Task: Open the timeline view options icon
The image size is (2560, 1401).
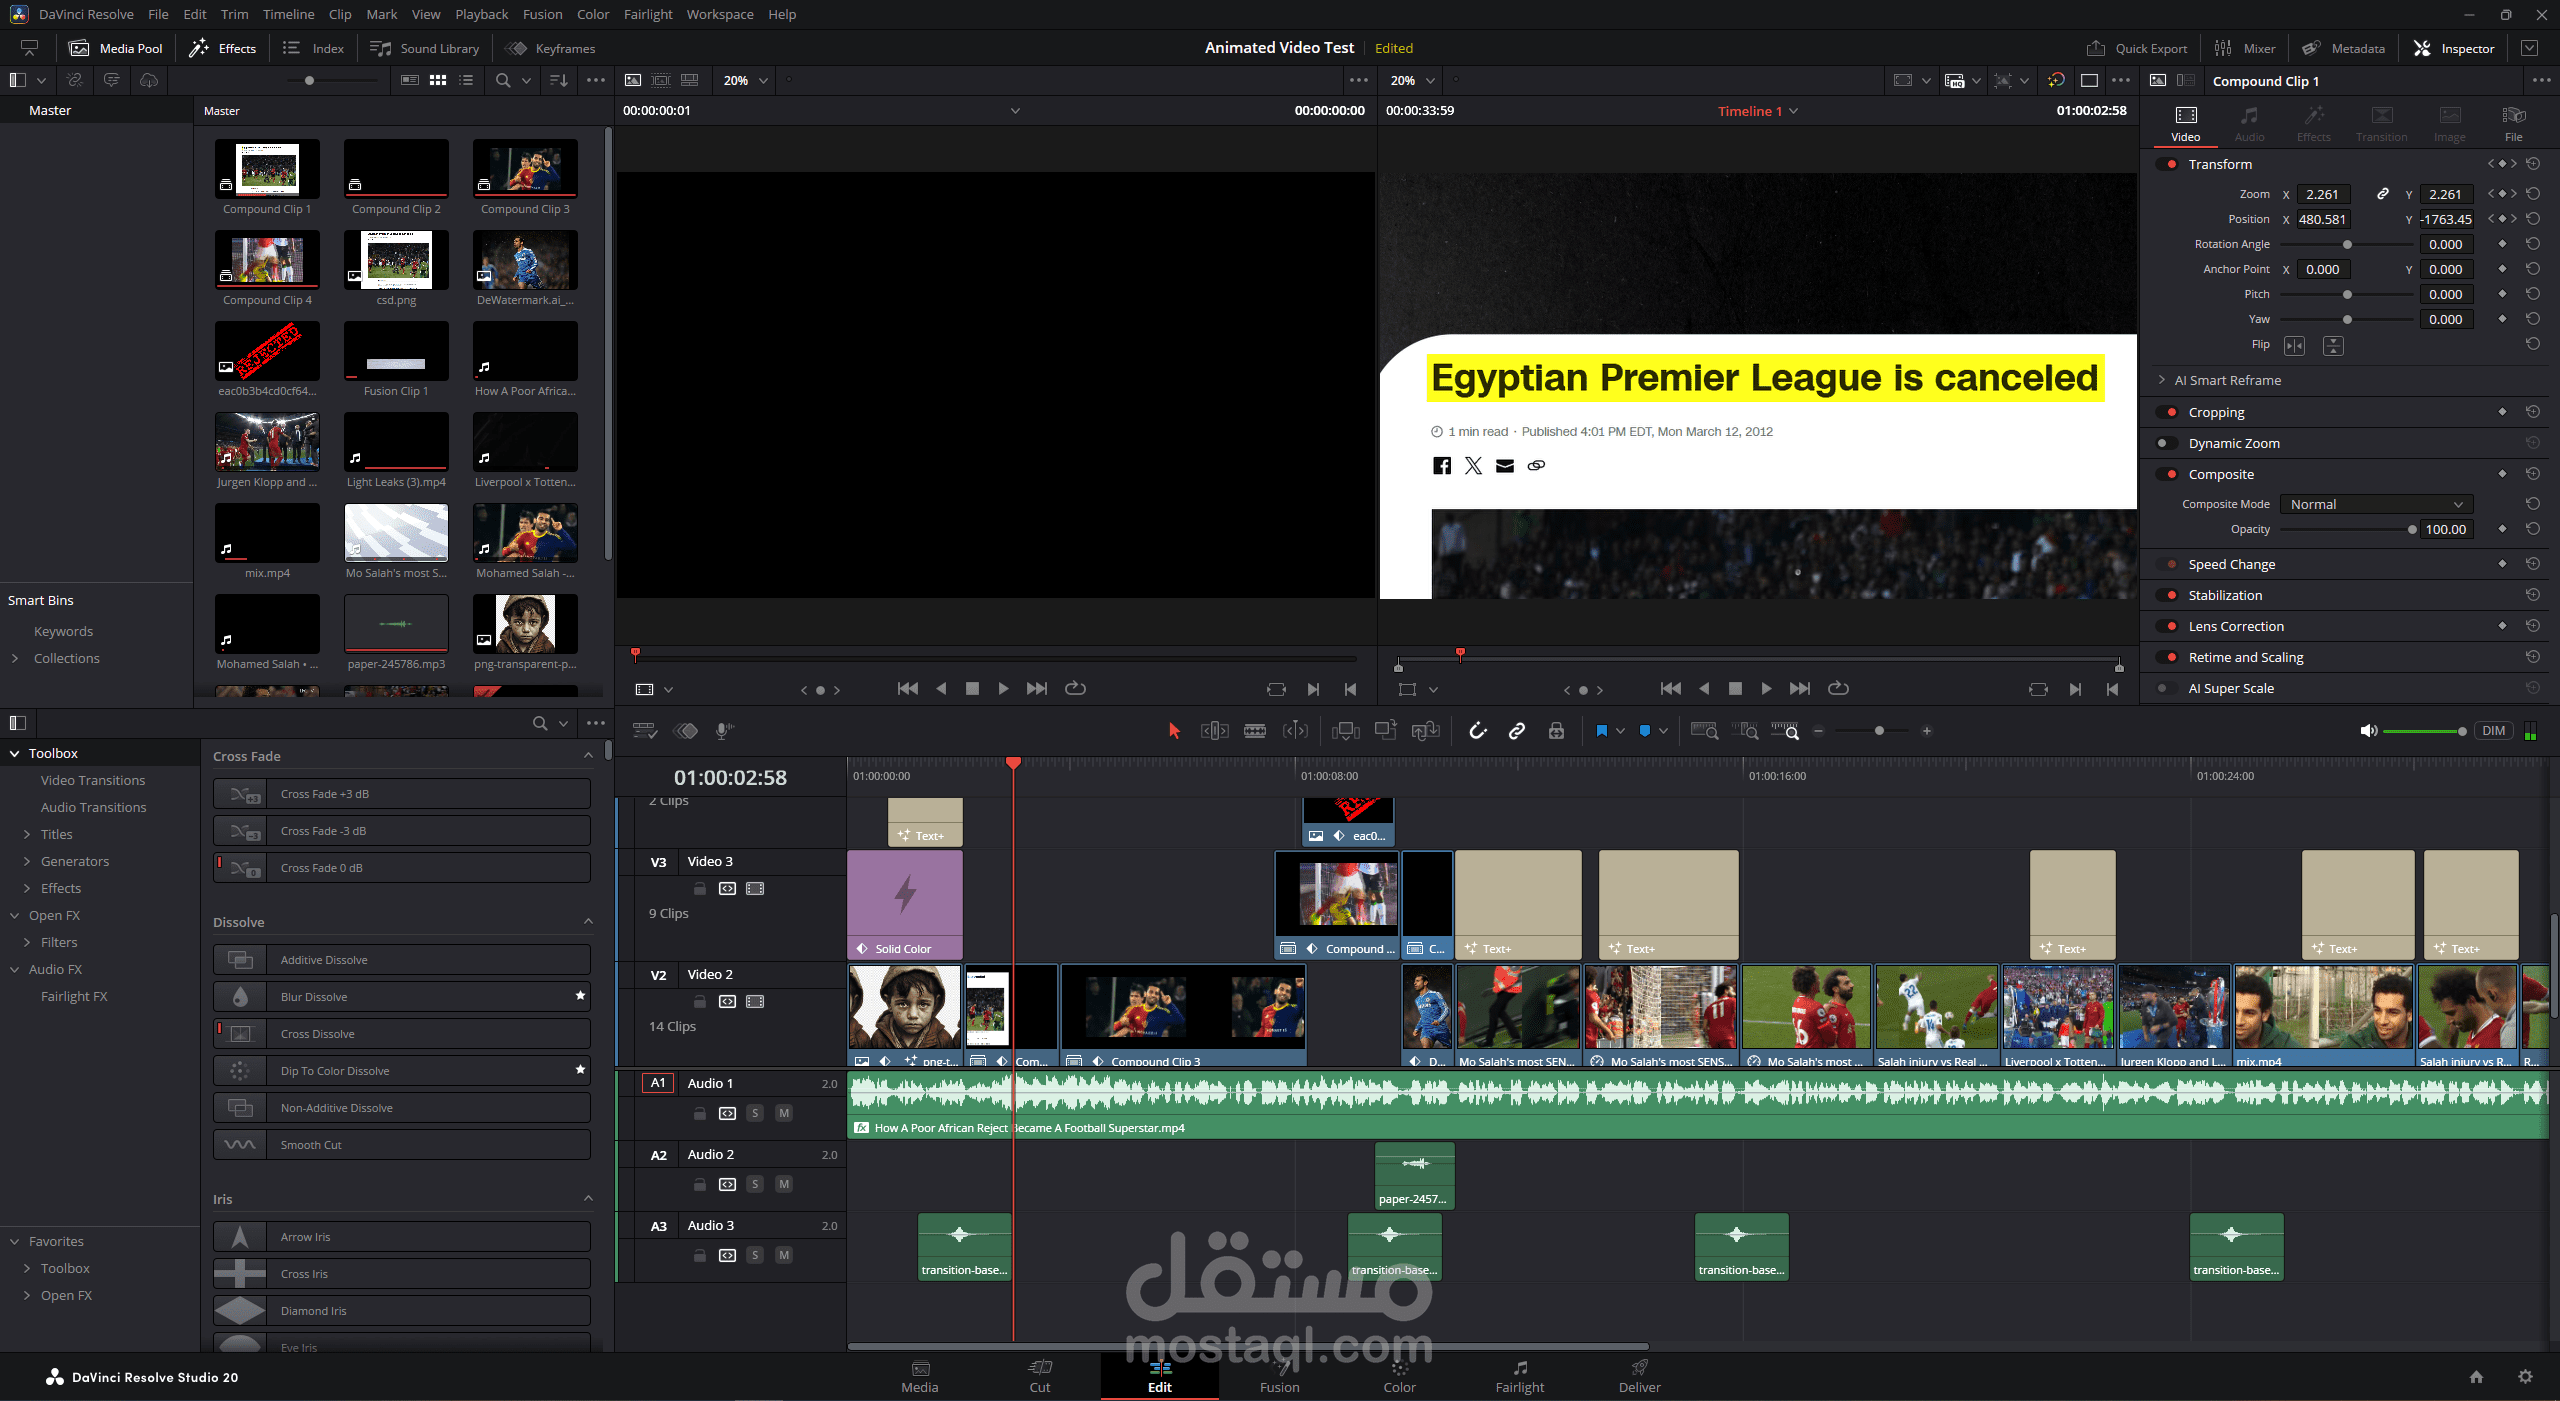Action: pyautogui.click(x=645, y=731)
